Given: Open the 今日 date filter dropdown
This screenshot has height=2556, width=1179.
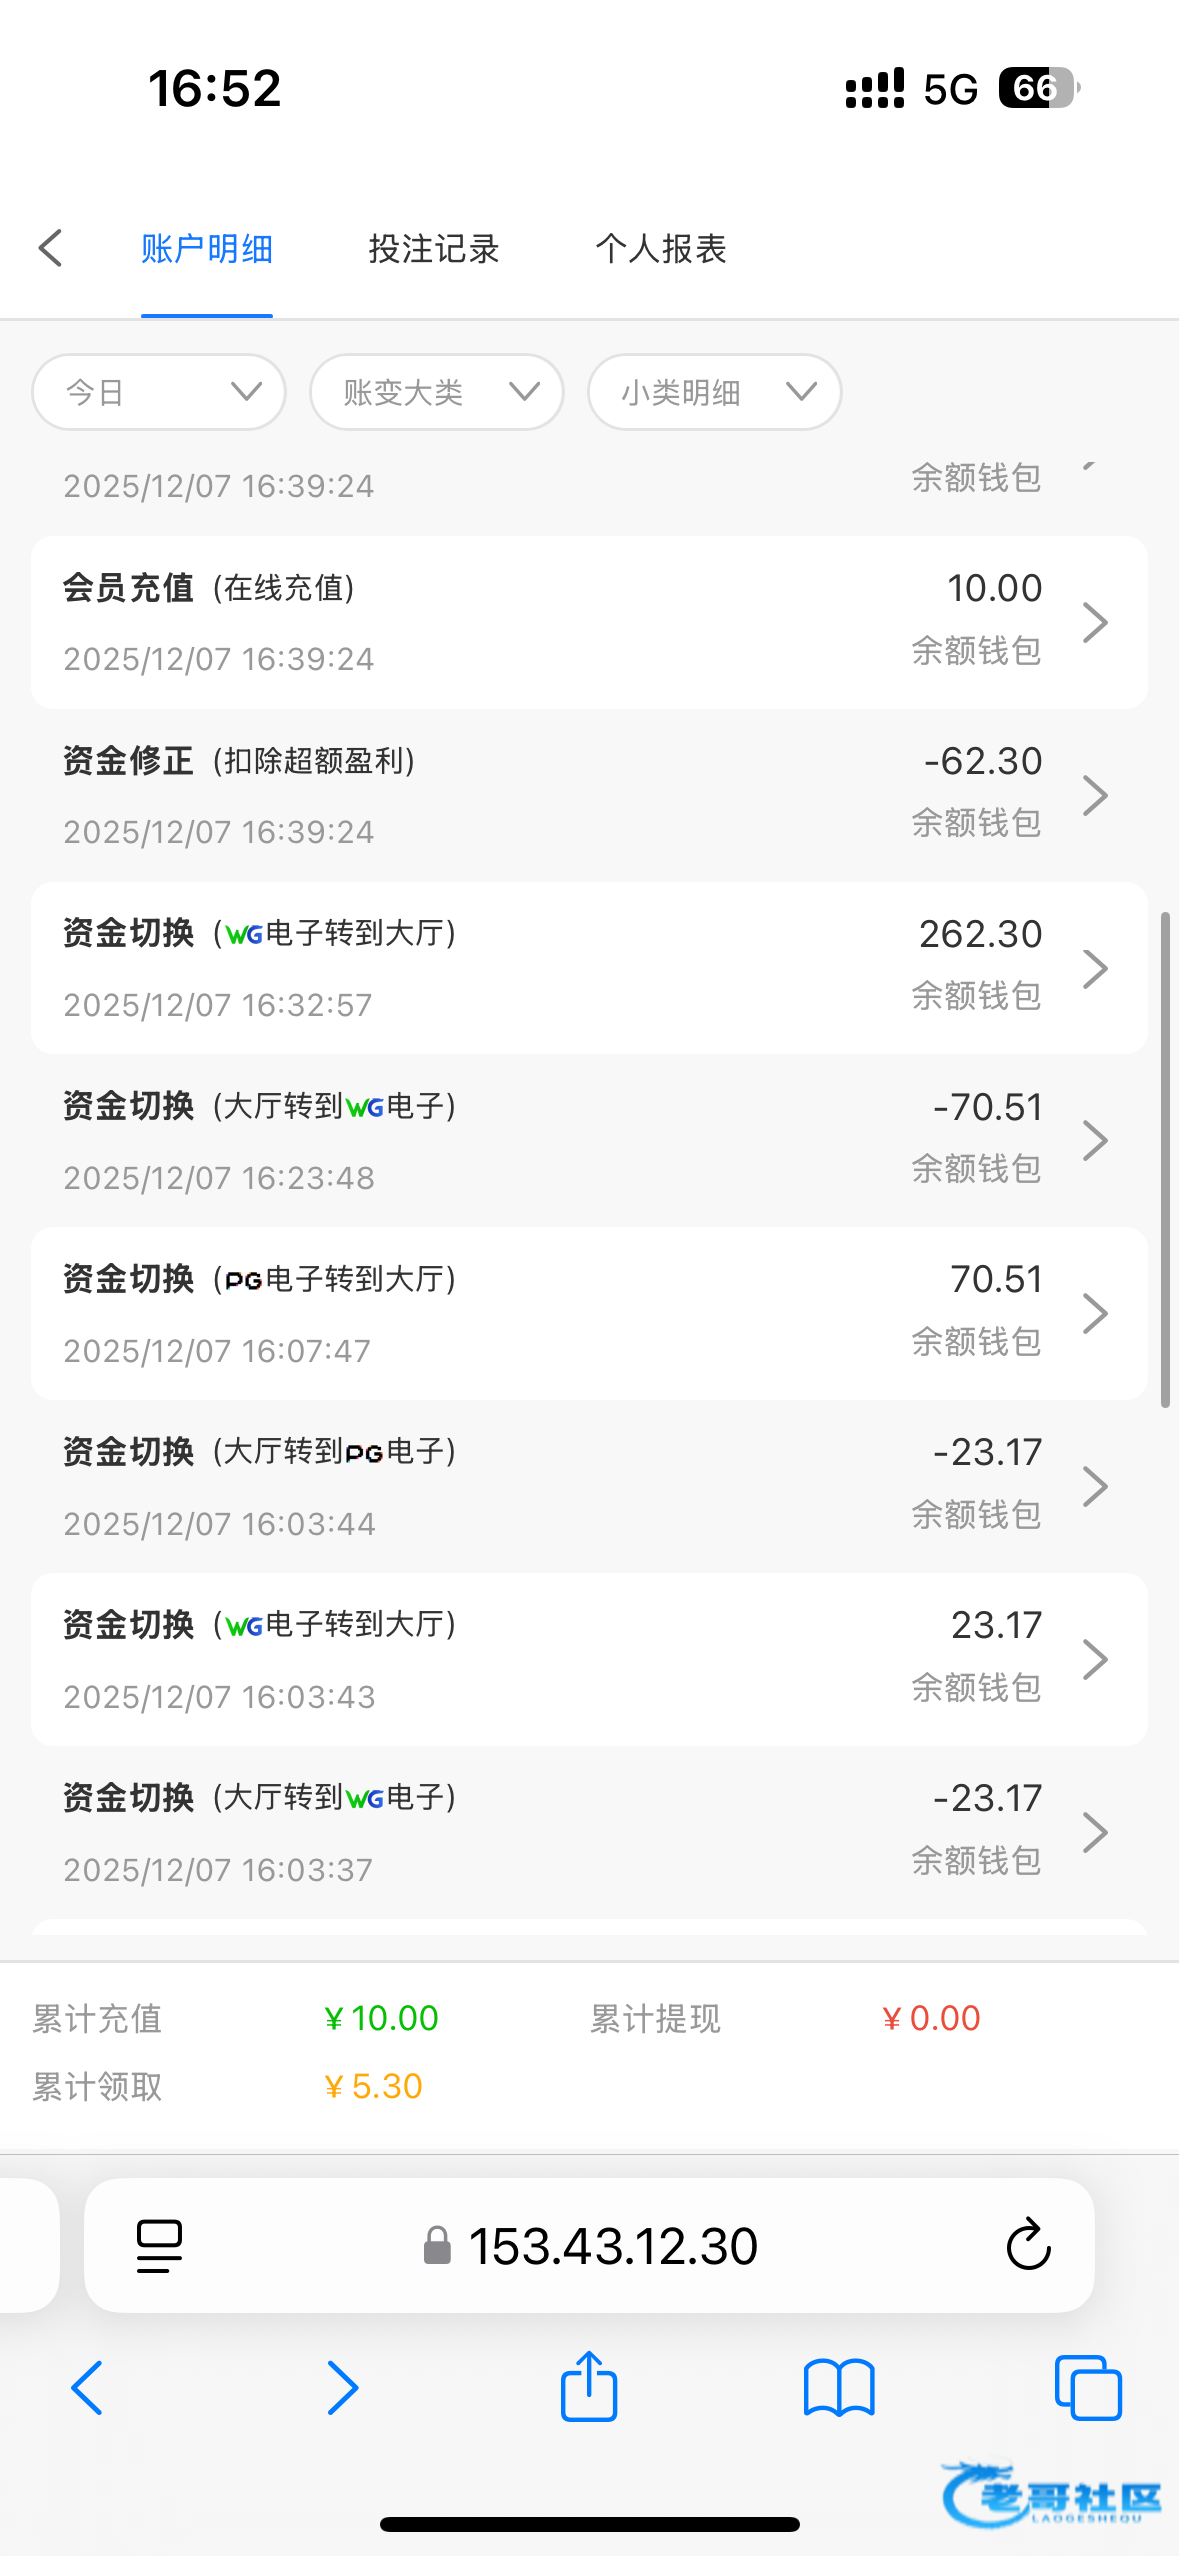Looking at the screenshot, I should [x=159, y=392].
